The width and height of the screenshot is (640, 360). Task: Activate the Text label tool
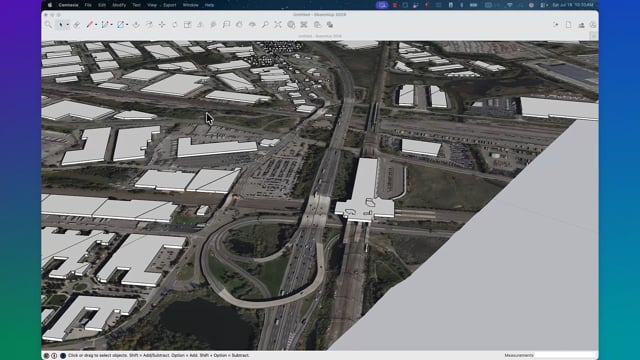pyautogui.click(x=226, y=25)
